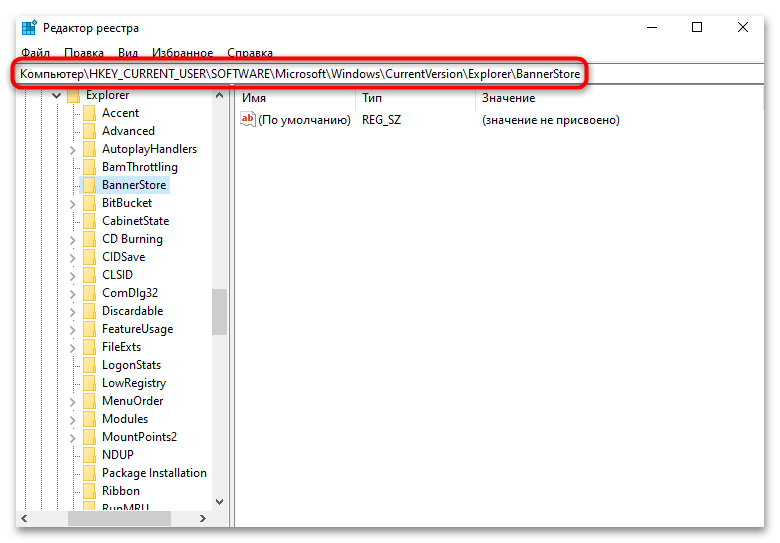
Task: Open the Файл menu
Action: click(35, 53)
